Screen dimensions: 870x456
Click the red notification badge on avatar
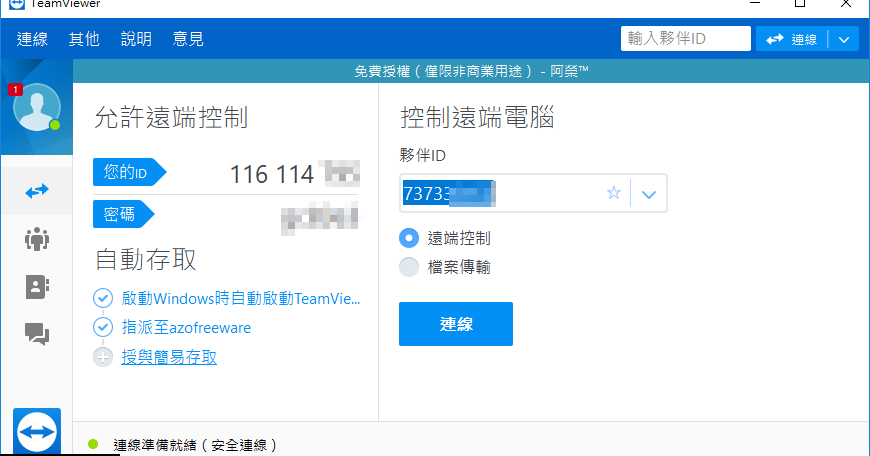tap(15, 89)
